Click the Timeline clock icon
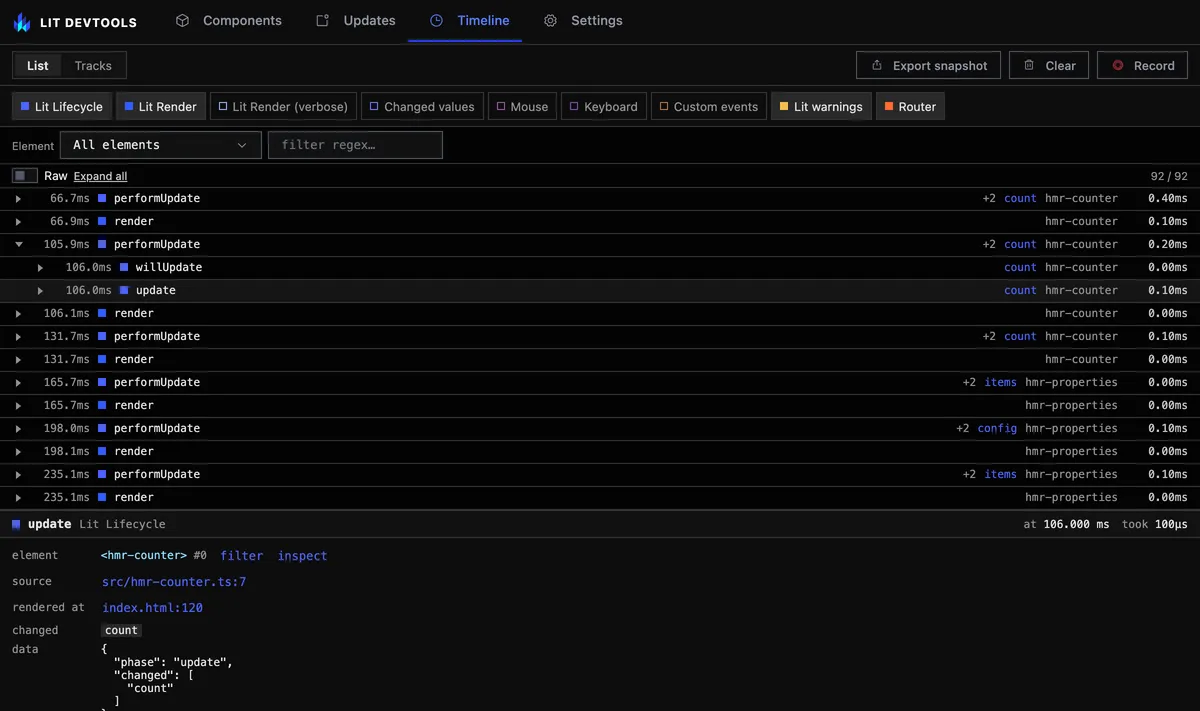The image size is (1200, 711). pyautogui.click(x=436, y=20)
